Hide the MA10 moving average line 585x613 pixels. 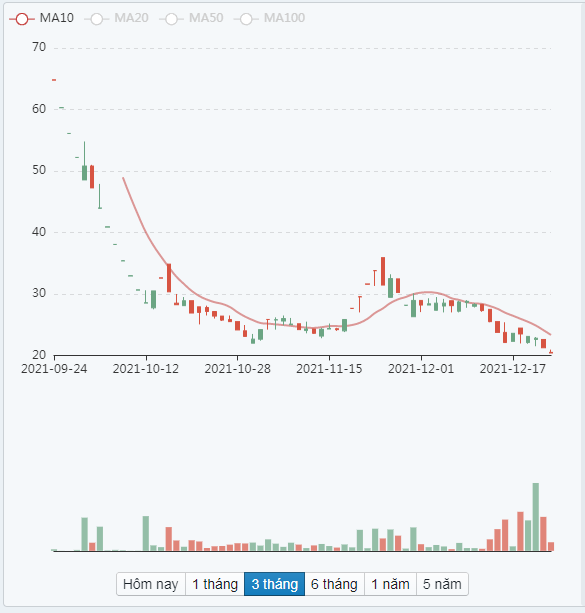[57, 18]
